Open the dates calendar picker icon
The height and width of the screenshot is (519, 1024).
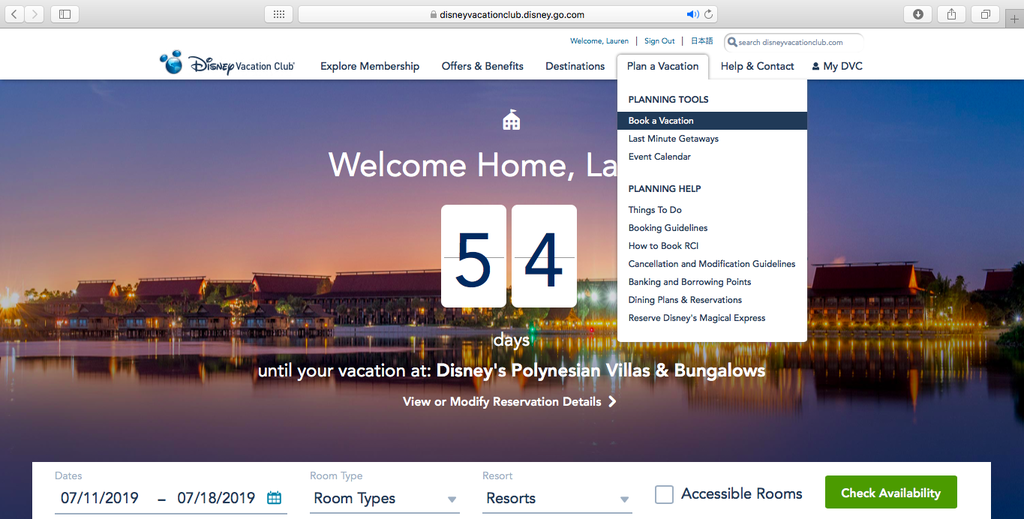[x=274, y=497]
